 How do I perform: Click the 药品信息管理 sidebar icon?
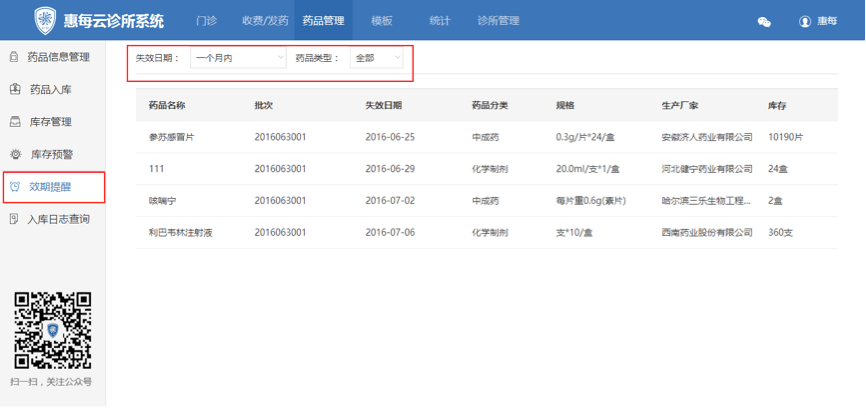14,57
